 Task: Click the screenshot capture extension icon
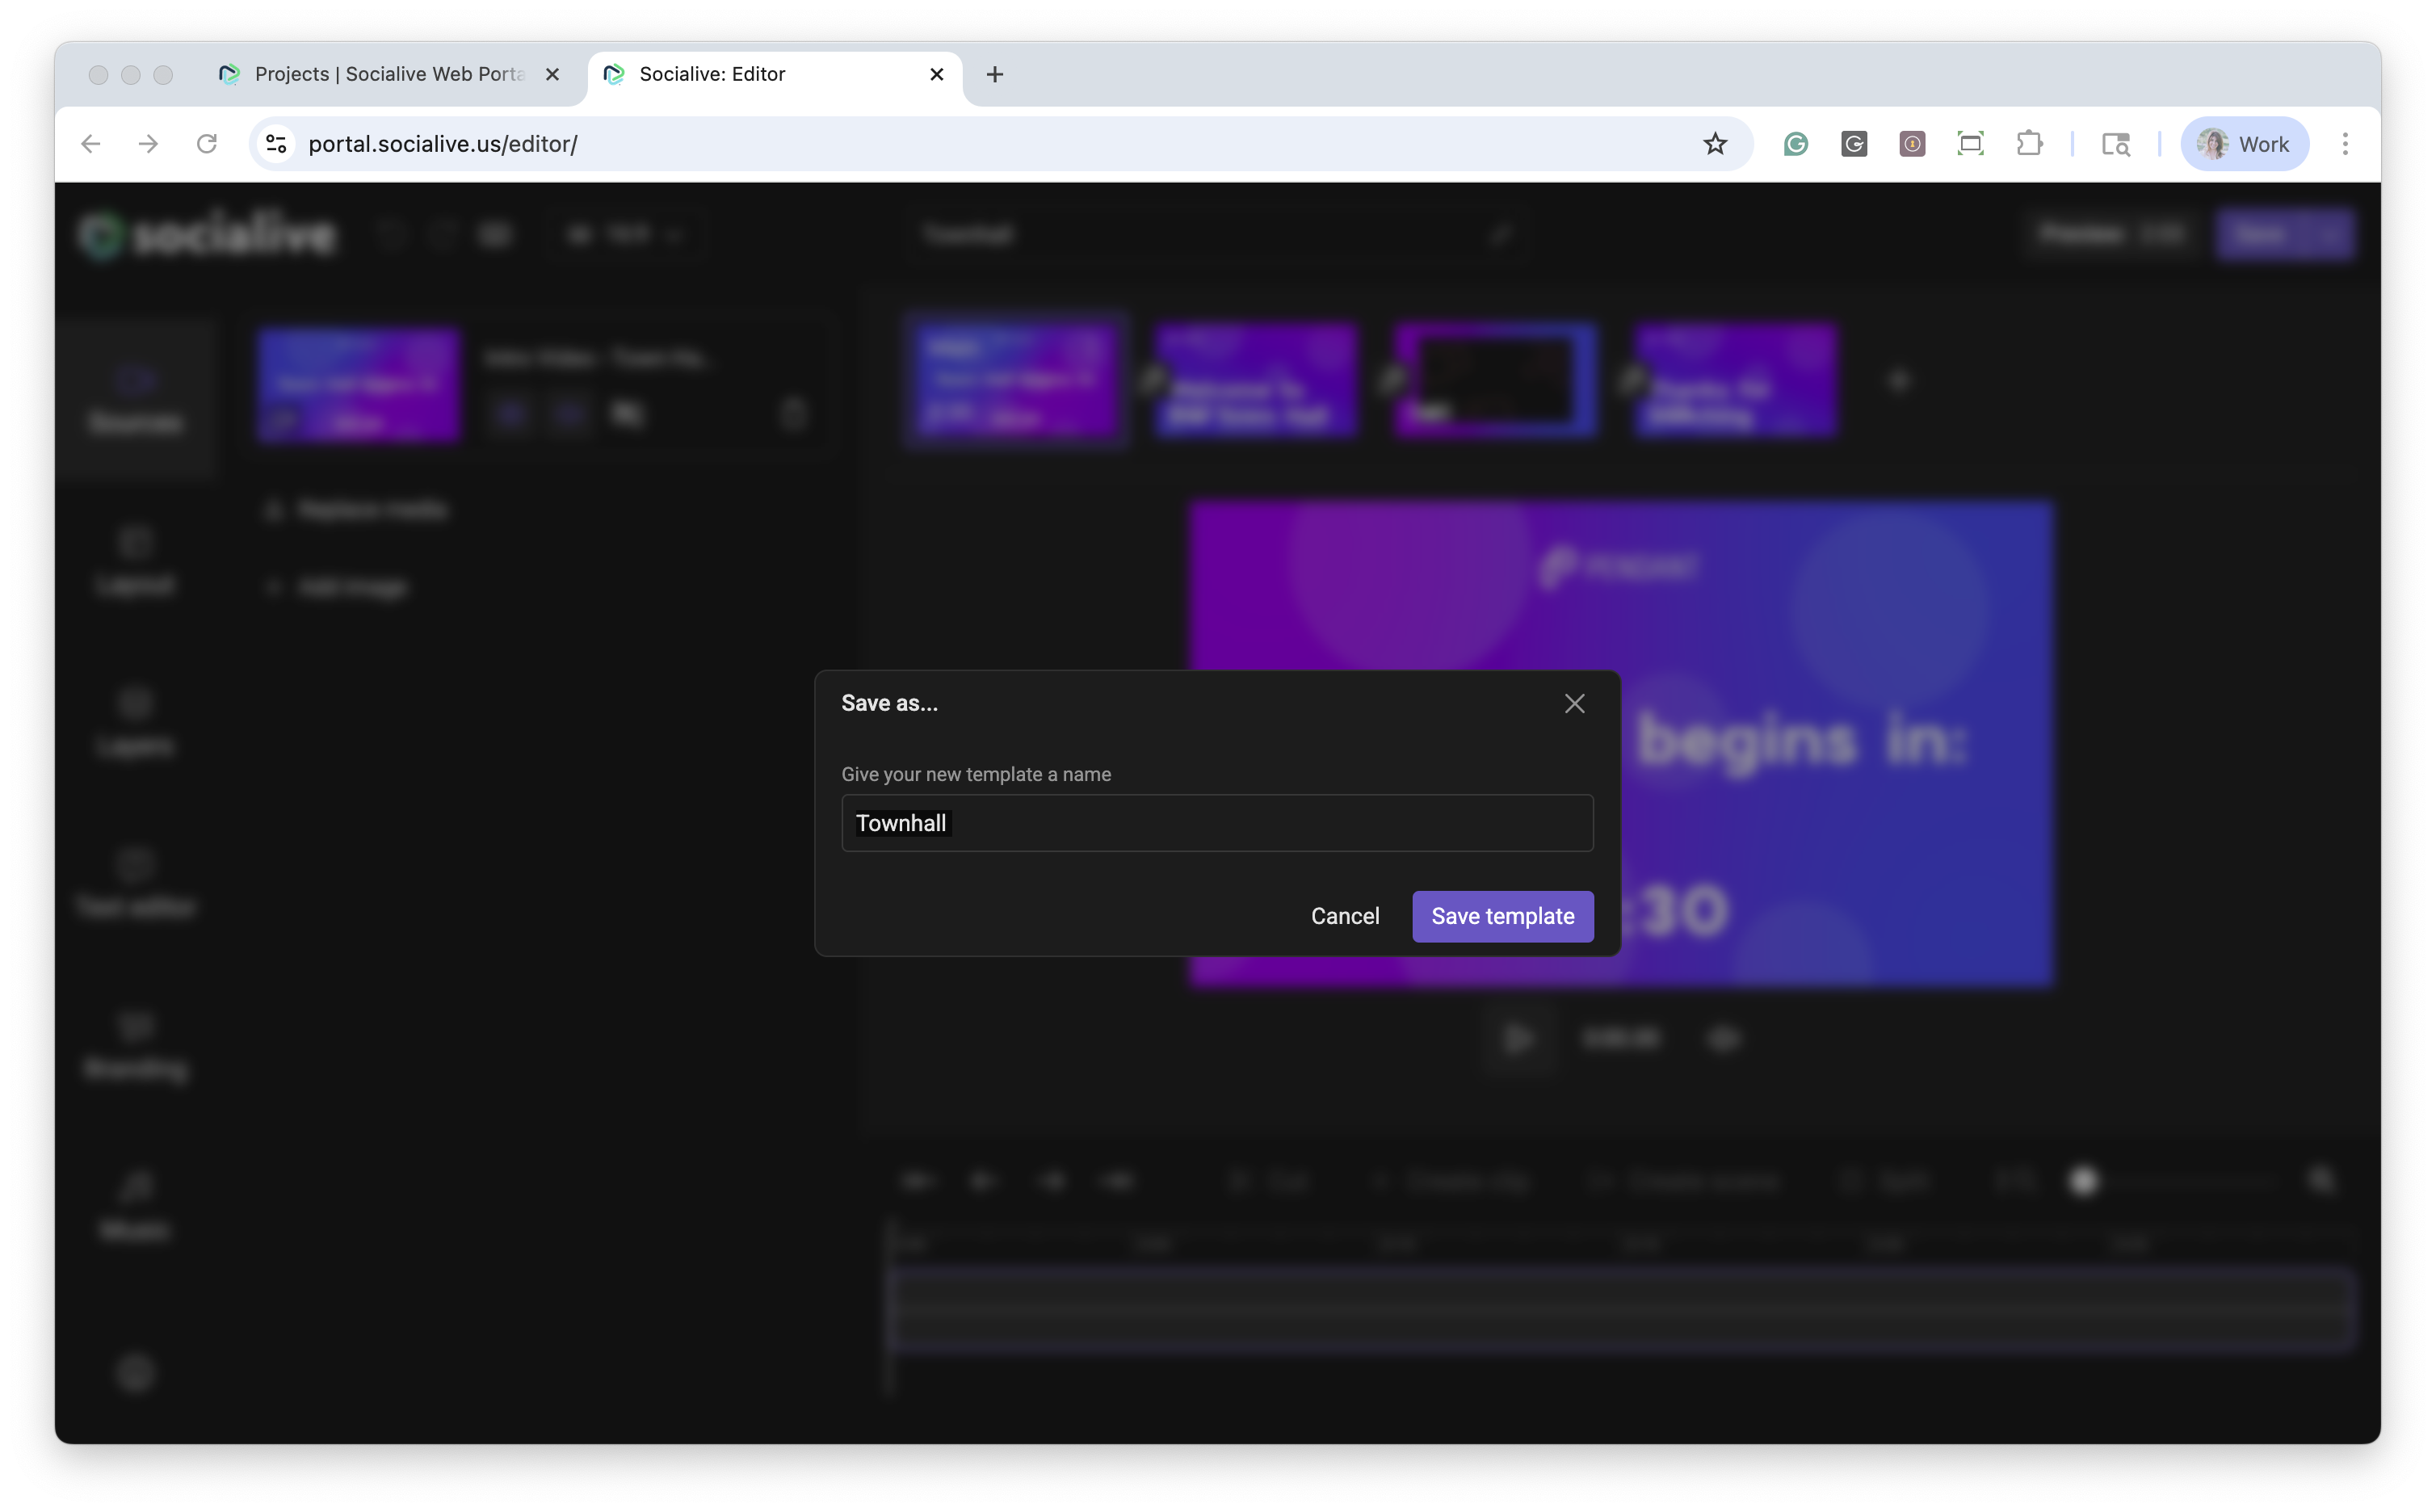(x=1969, y=144)
